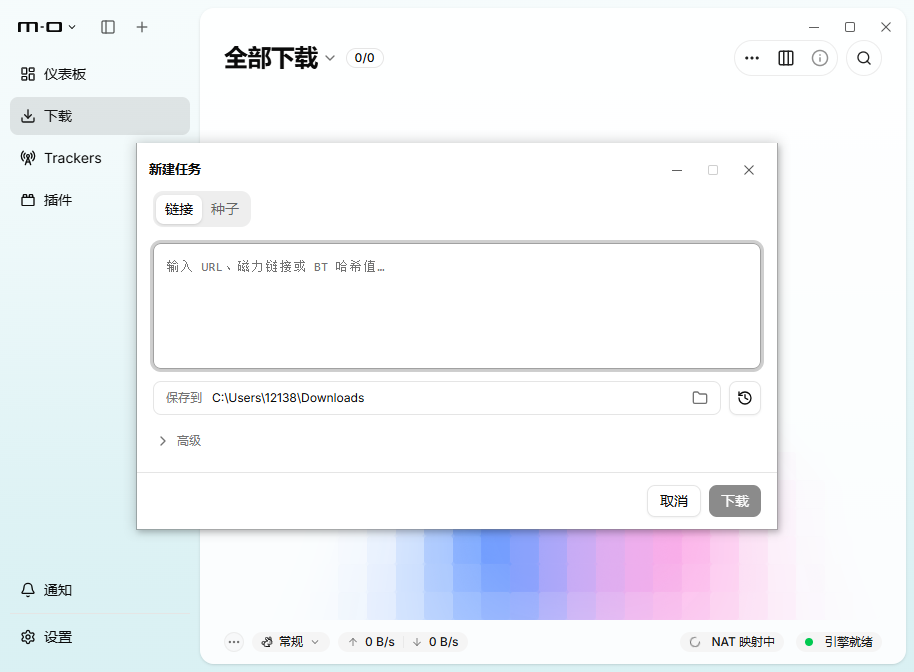Focus the URL / magnet link text area

point(457,306)
